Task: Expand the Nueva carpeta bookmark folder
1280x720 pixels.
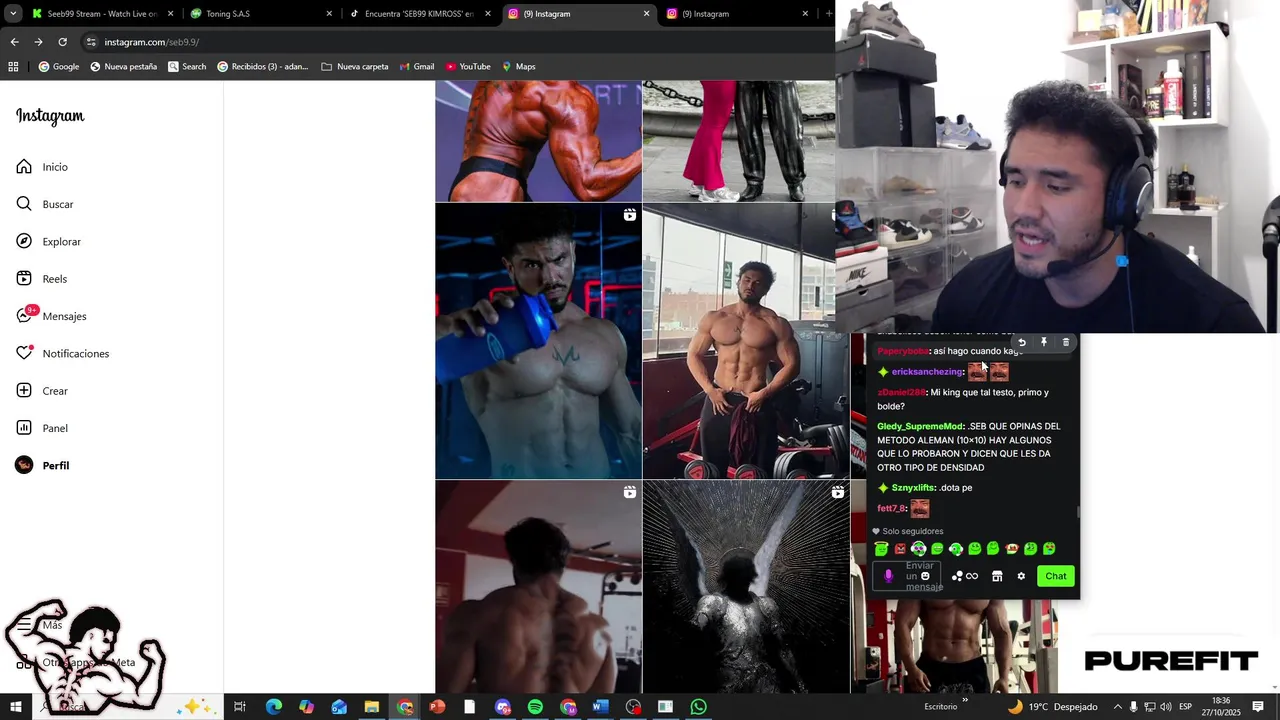Action: point(355,67)
